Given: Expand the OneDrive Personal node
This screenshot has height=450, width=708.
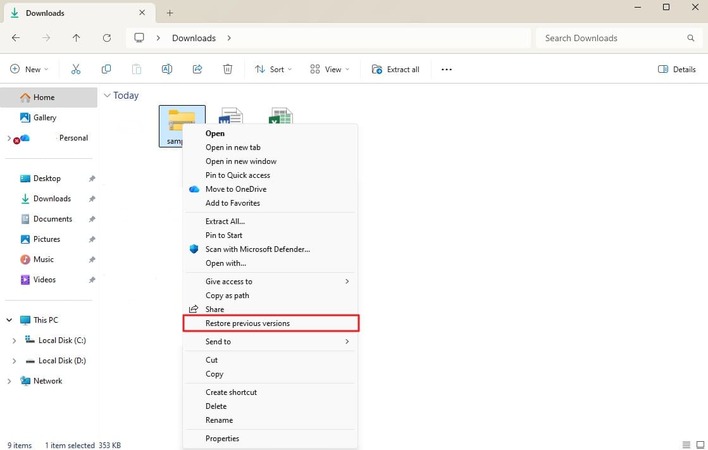Looking at the screenshot, I should click(9, 138).
